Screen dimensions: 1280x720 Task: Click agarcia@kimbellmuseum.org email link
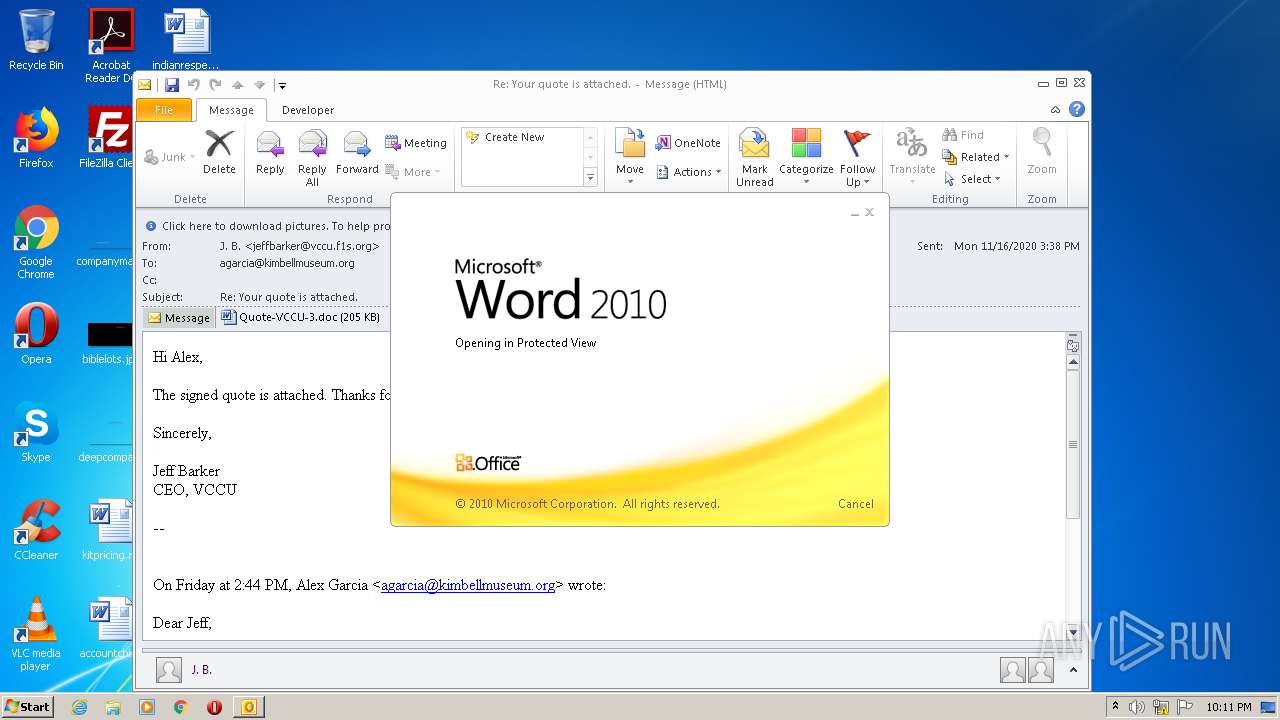(468, 585)
